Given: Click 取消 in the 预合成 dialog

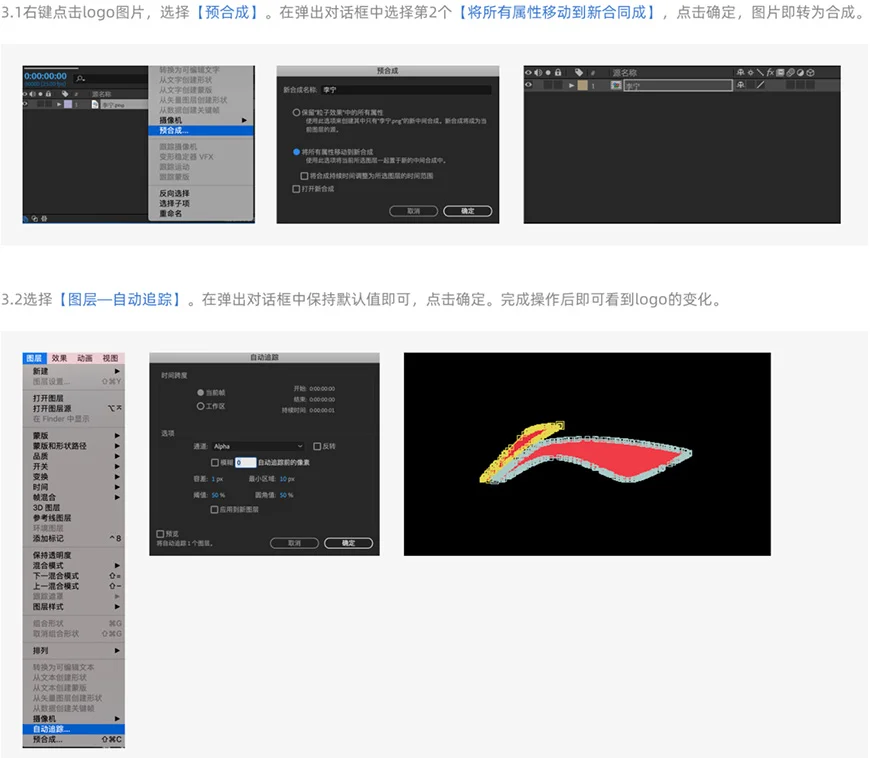Looking at the screenshot, I should tap(414, 211).
